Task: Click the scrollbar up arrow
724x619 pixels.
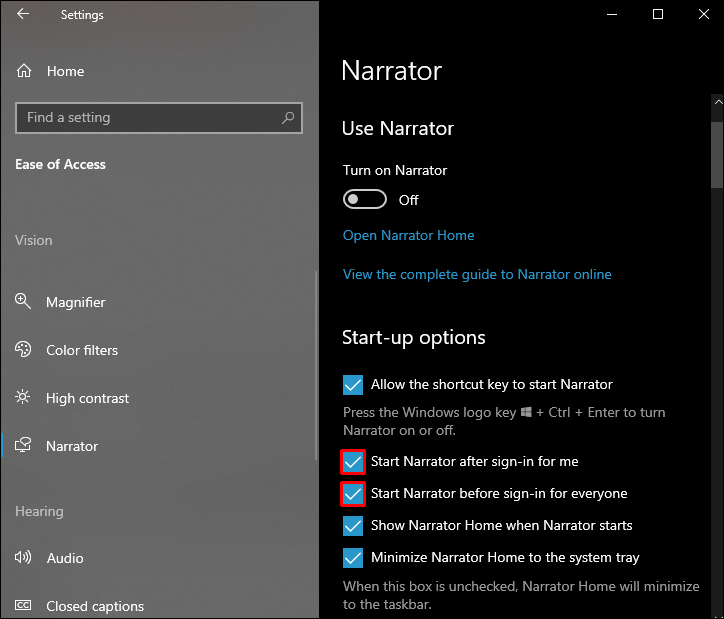Action: [x=718, y=102]
